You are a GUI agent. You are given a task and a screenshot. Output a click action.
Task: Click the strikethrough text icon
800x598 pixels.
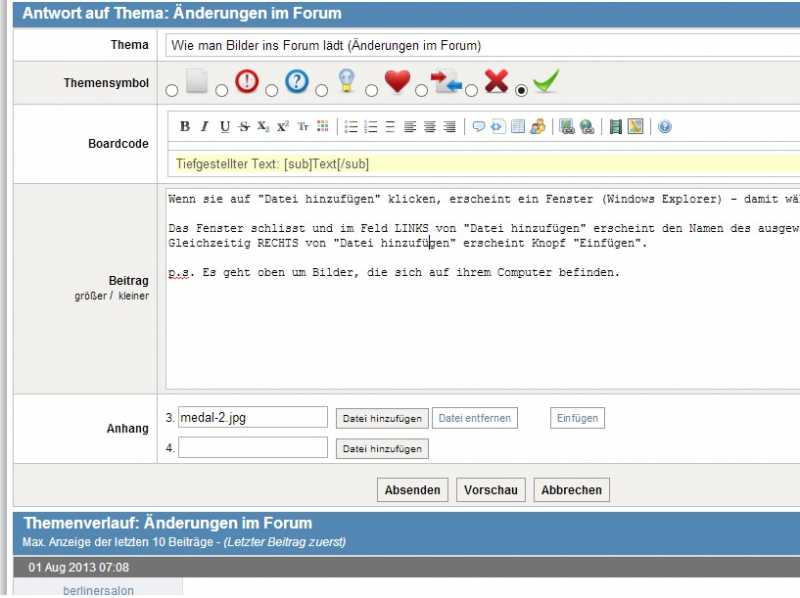coord(243,127)
